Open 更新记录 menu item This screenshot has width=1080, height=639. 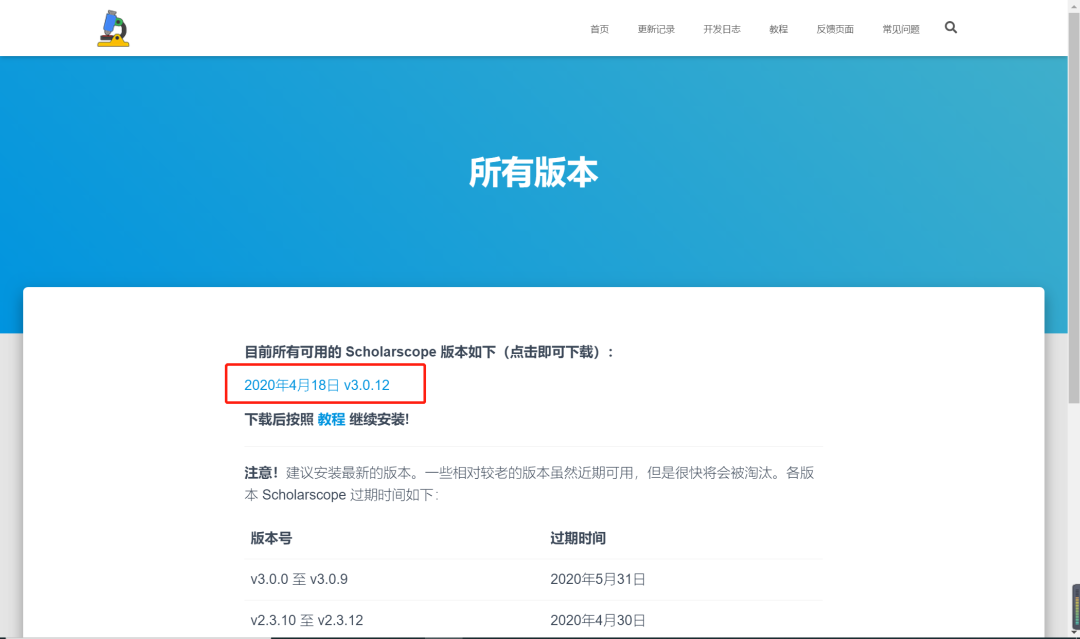click(656, 29)
